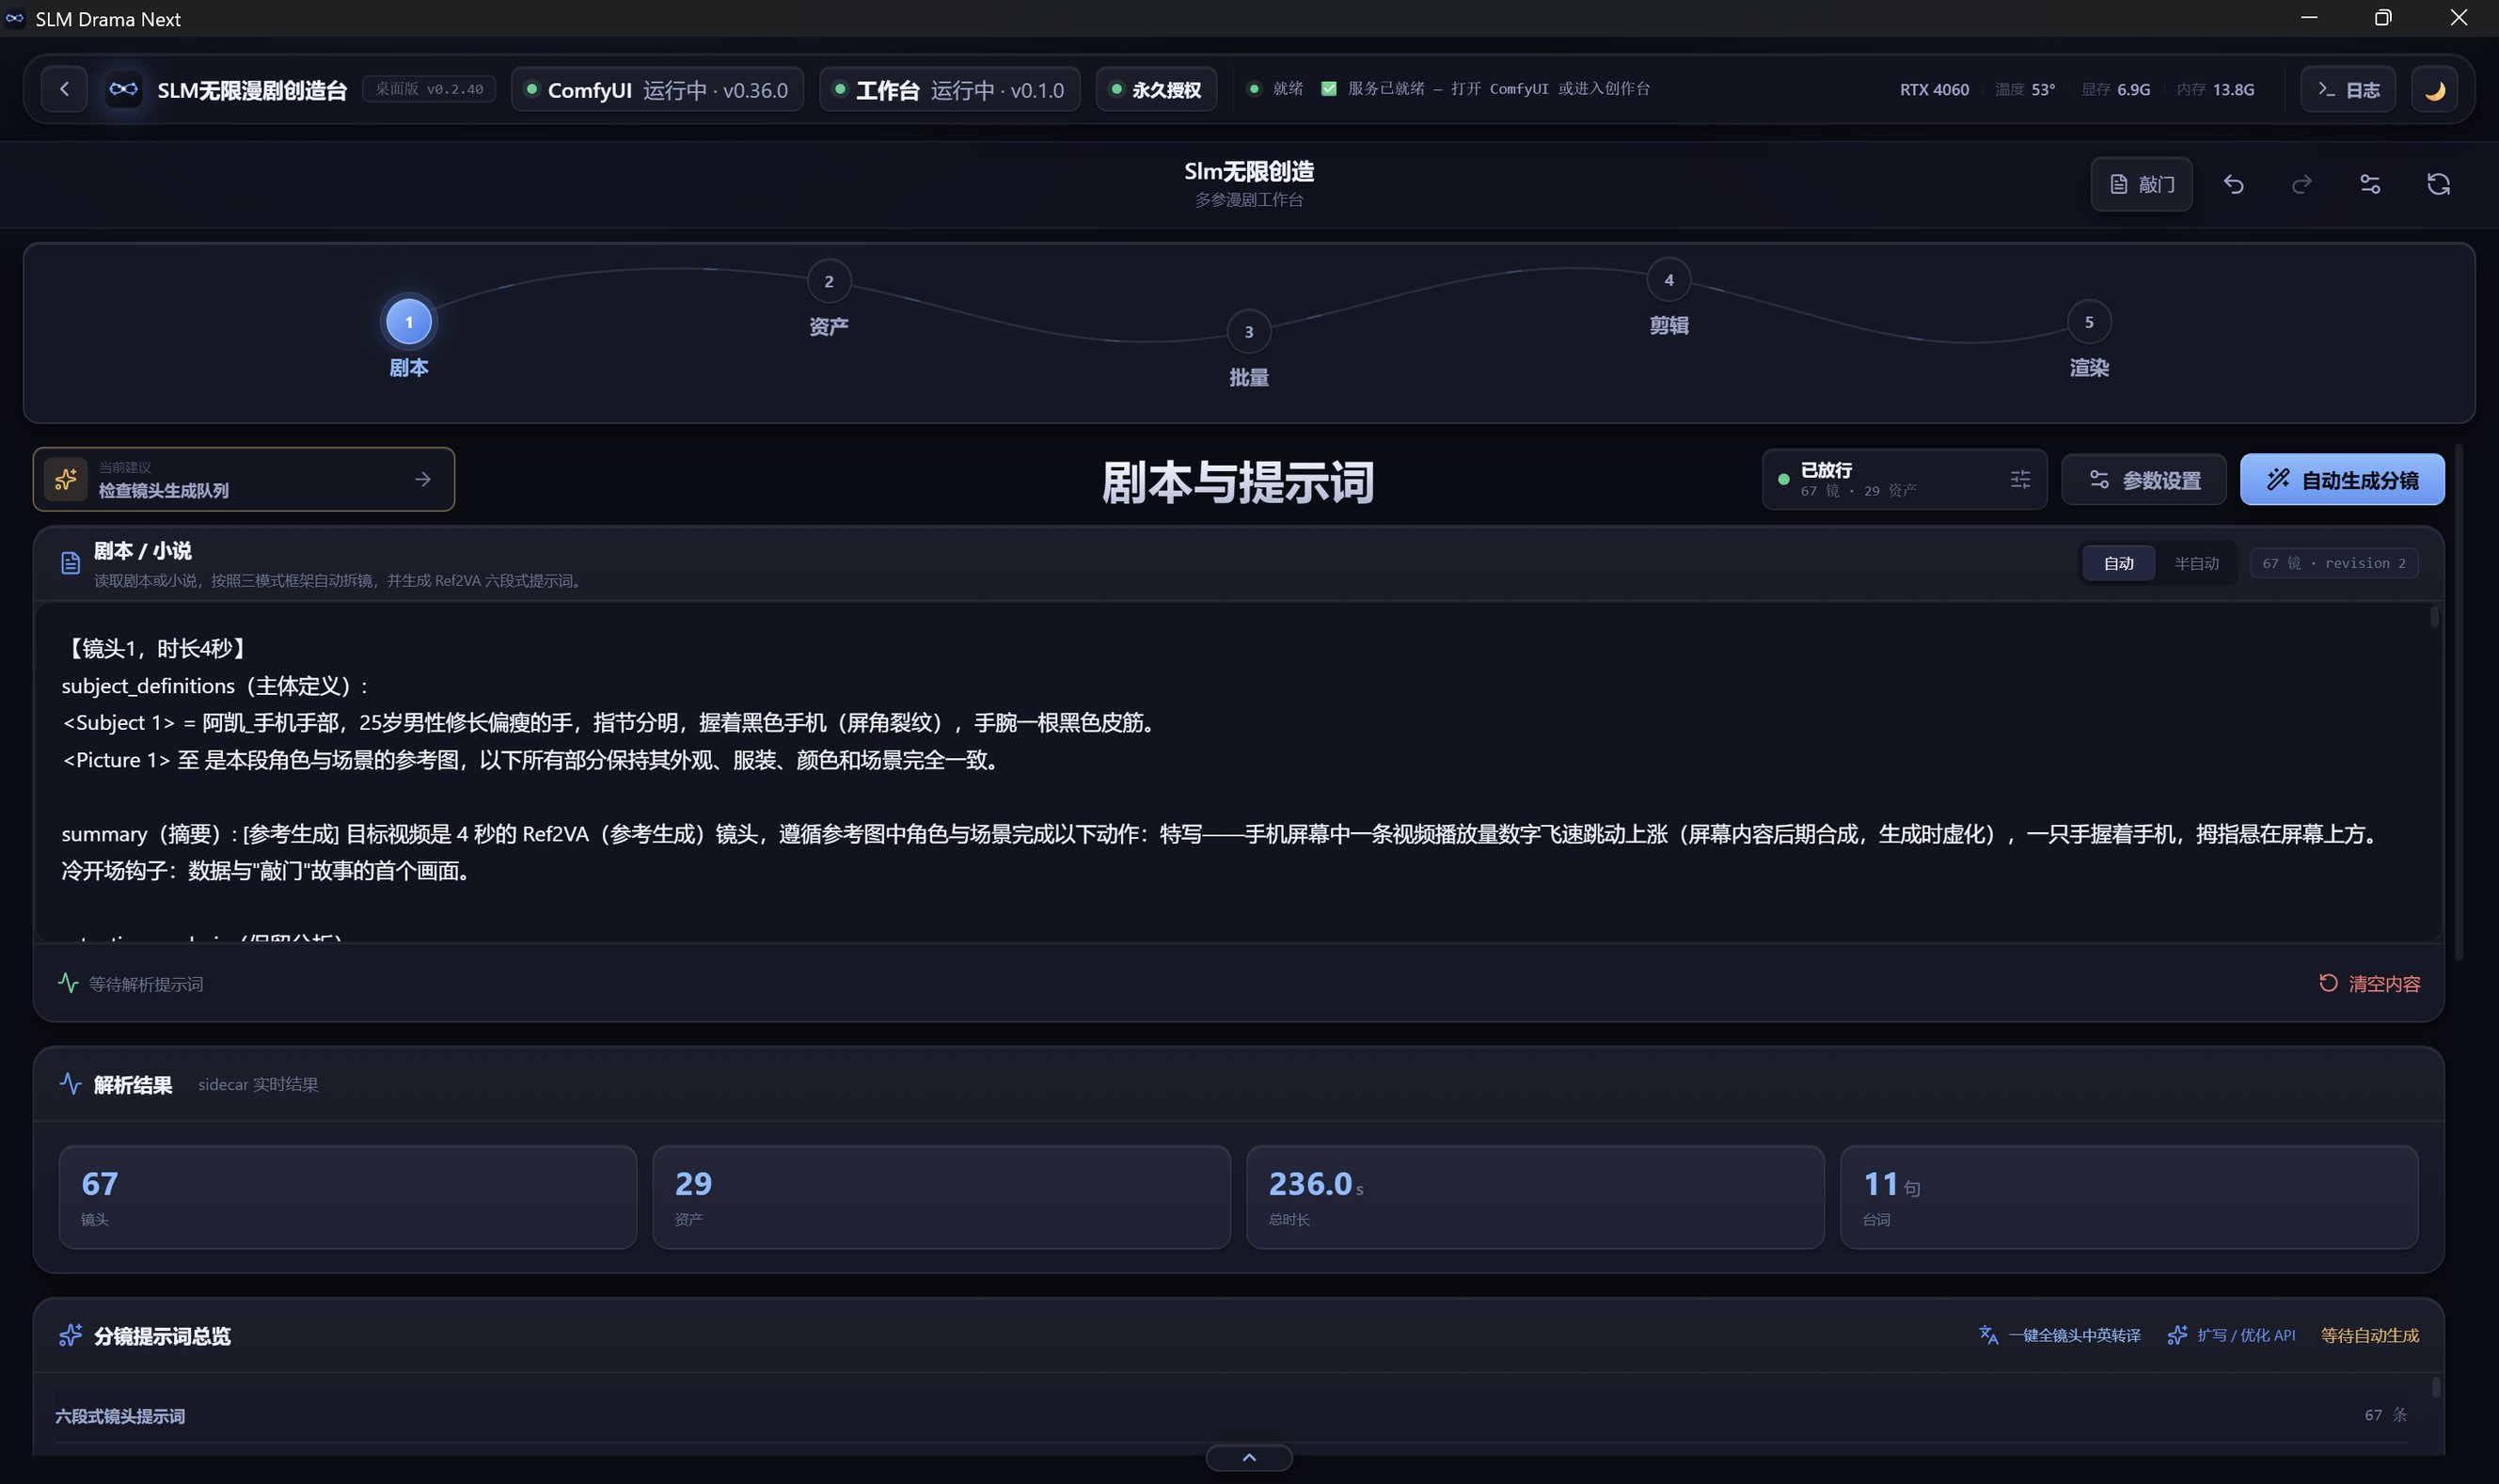Click the redo arrow icon
The image size is (2499, 1484).
click(2301, 184)
